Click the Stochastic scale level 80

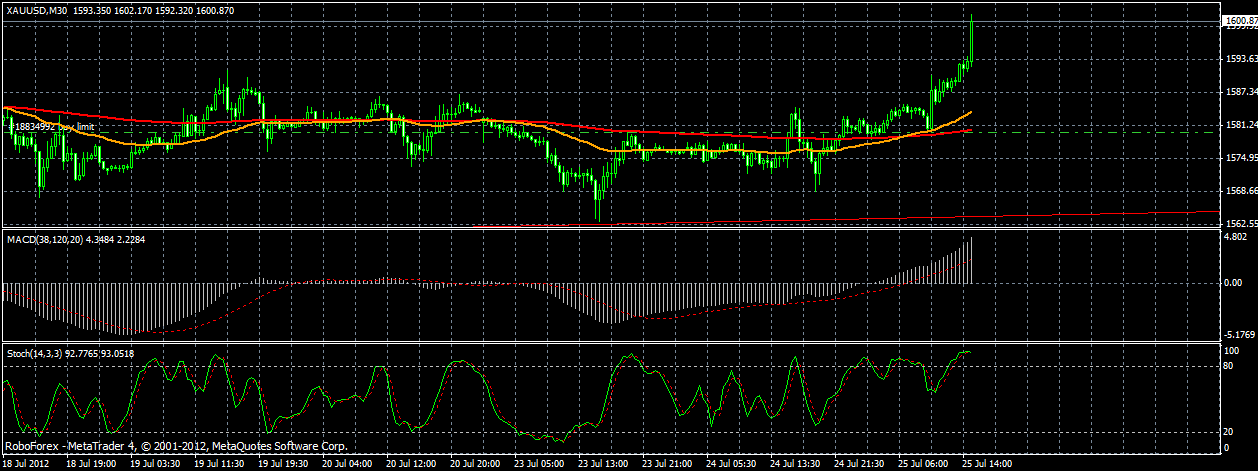tap(1229, 367)
